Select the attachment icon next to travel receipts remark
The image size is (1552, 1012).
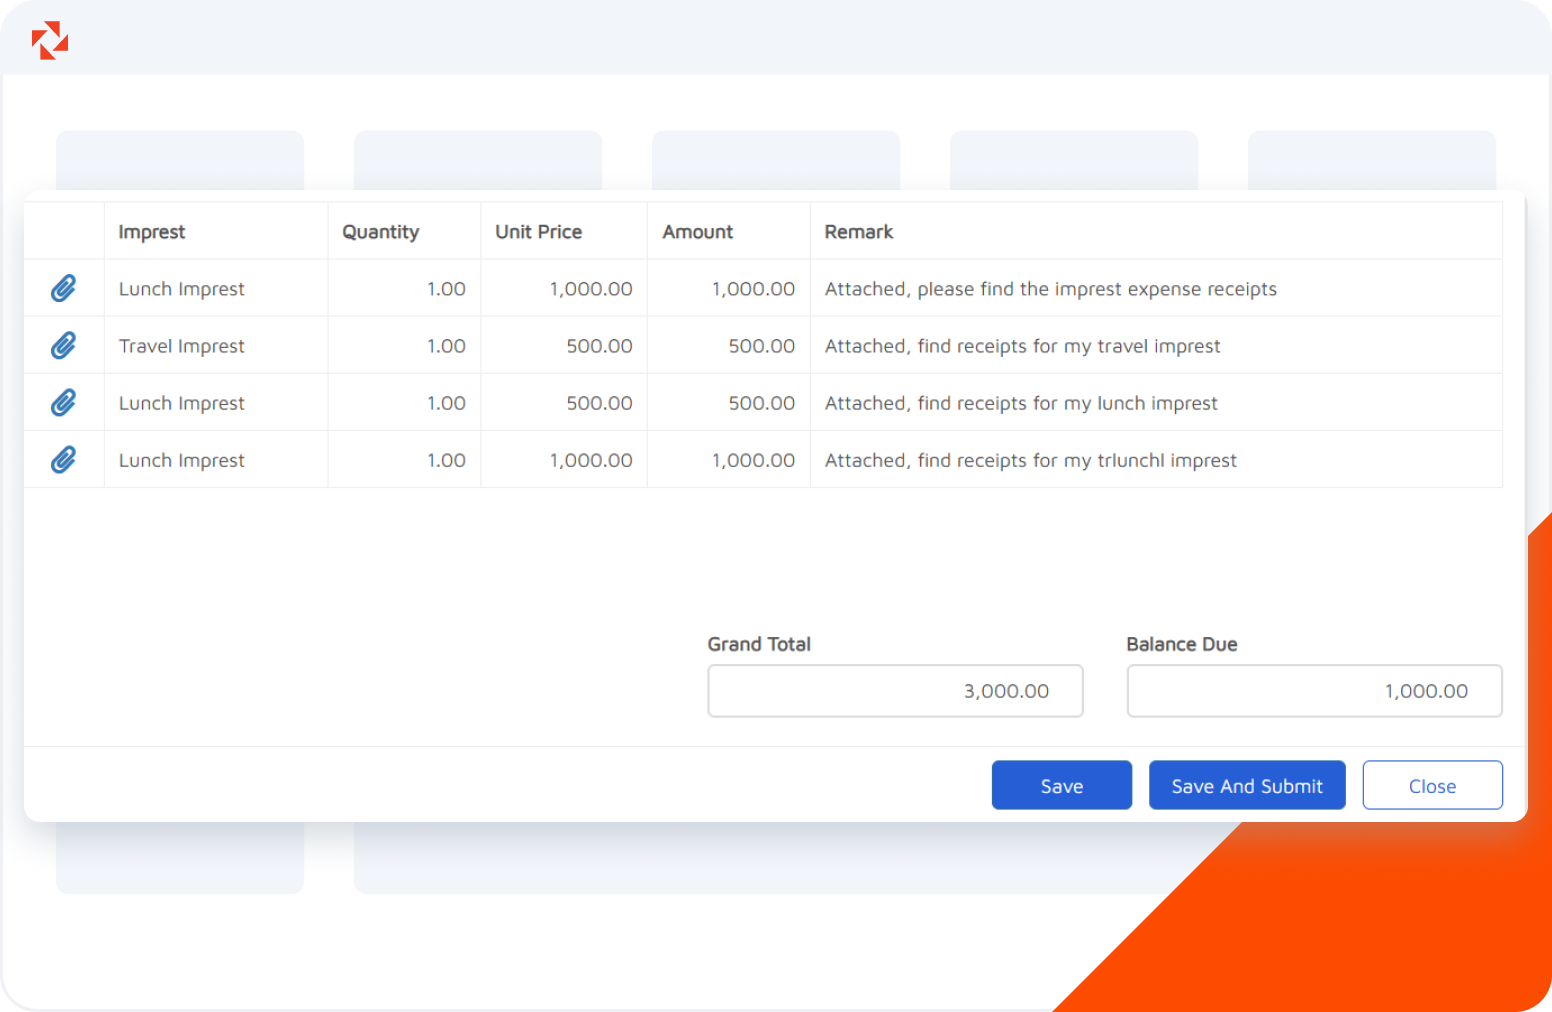(x=63, y=345)
